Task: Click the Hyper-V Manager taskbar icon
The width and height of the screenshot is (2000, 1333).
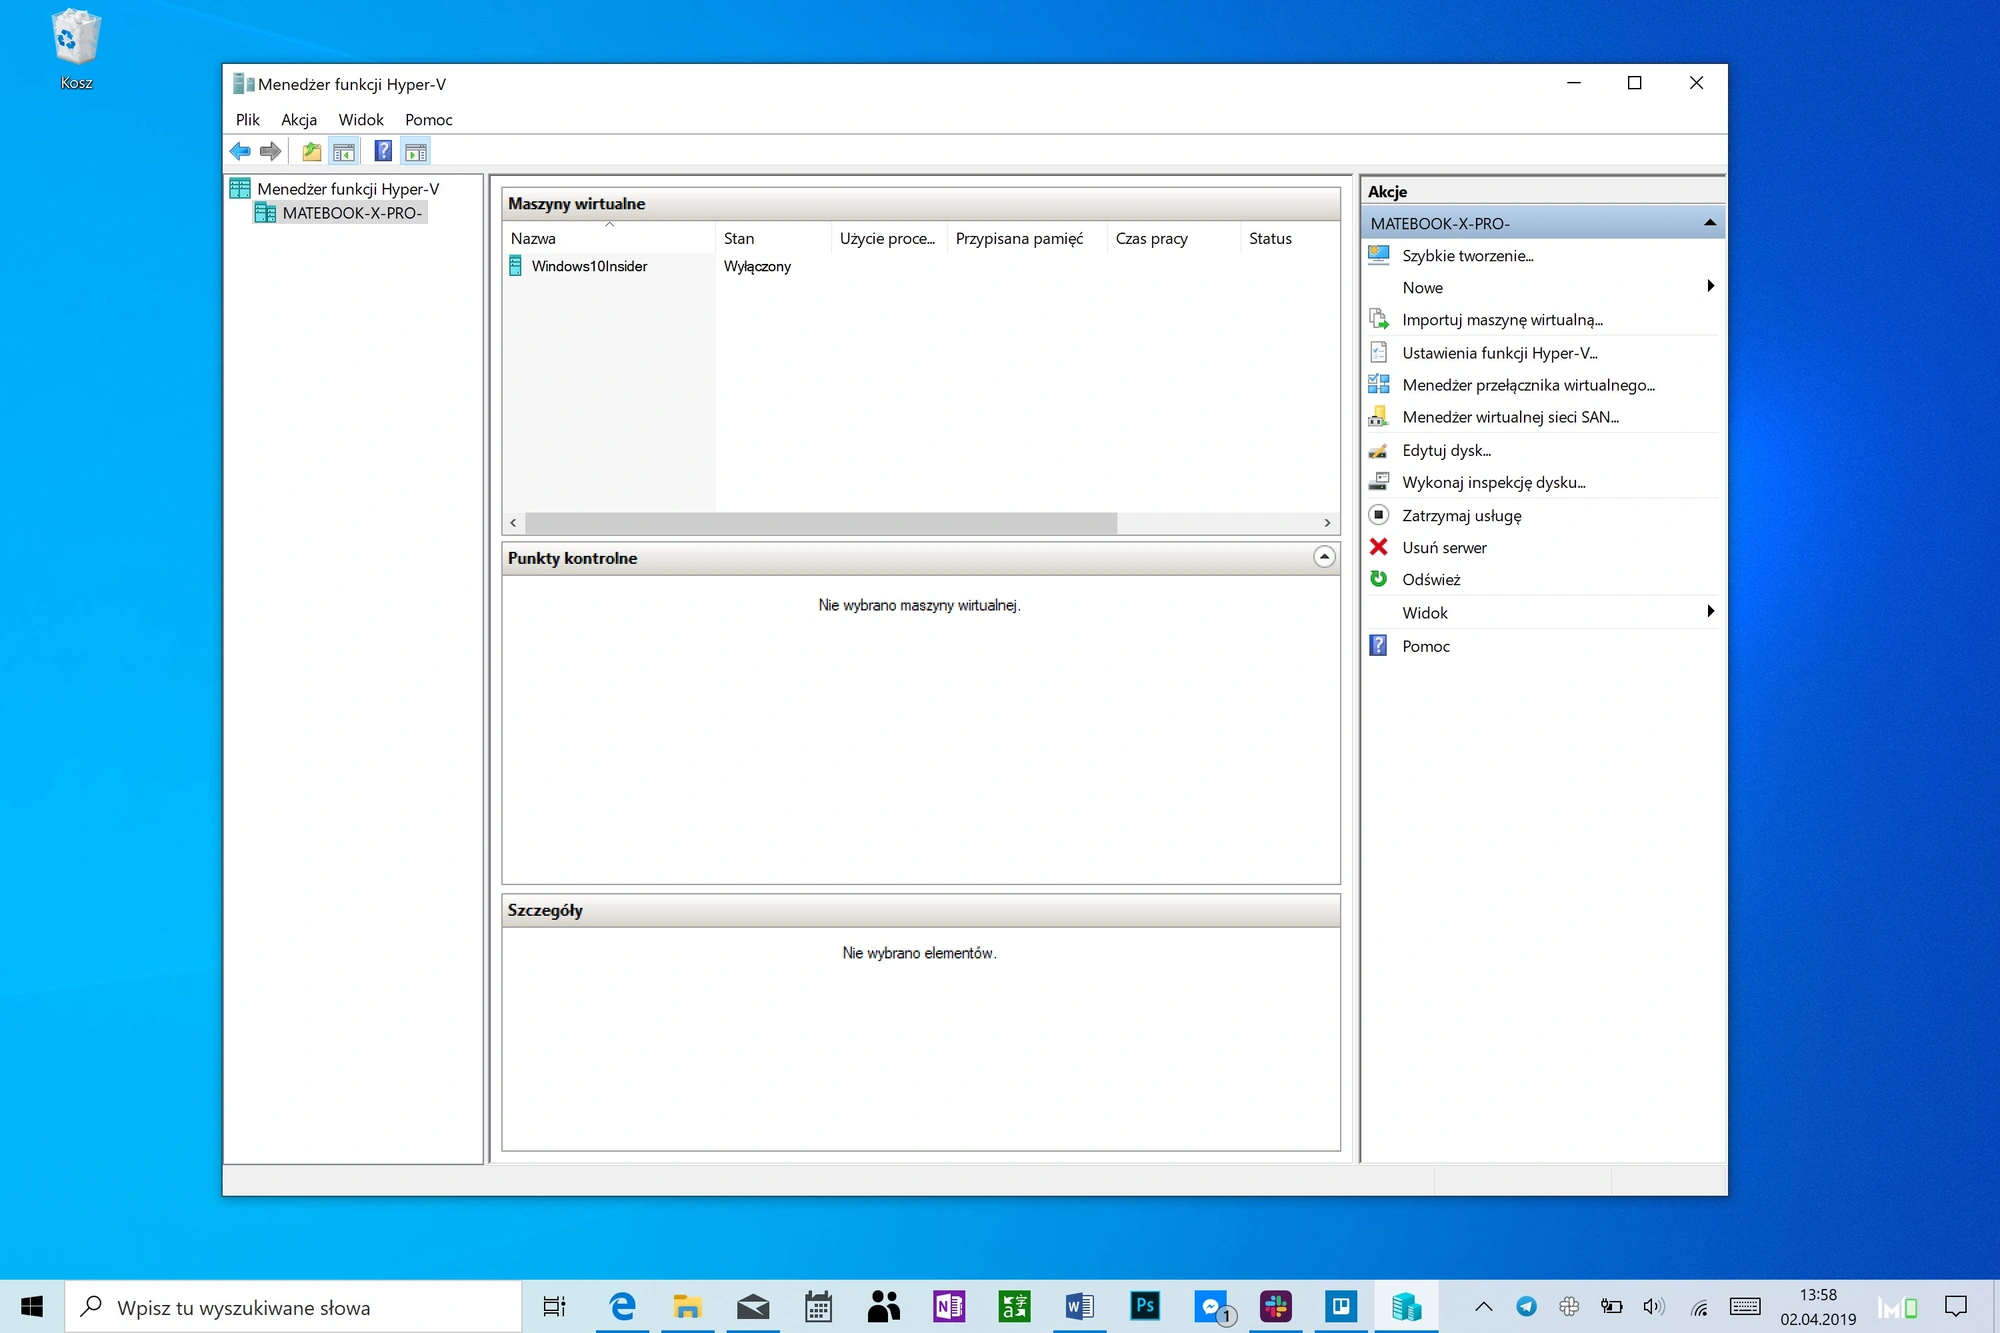Action: tap(1407, 1306)
